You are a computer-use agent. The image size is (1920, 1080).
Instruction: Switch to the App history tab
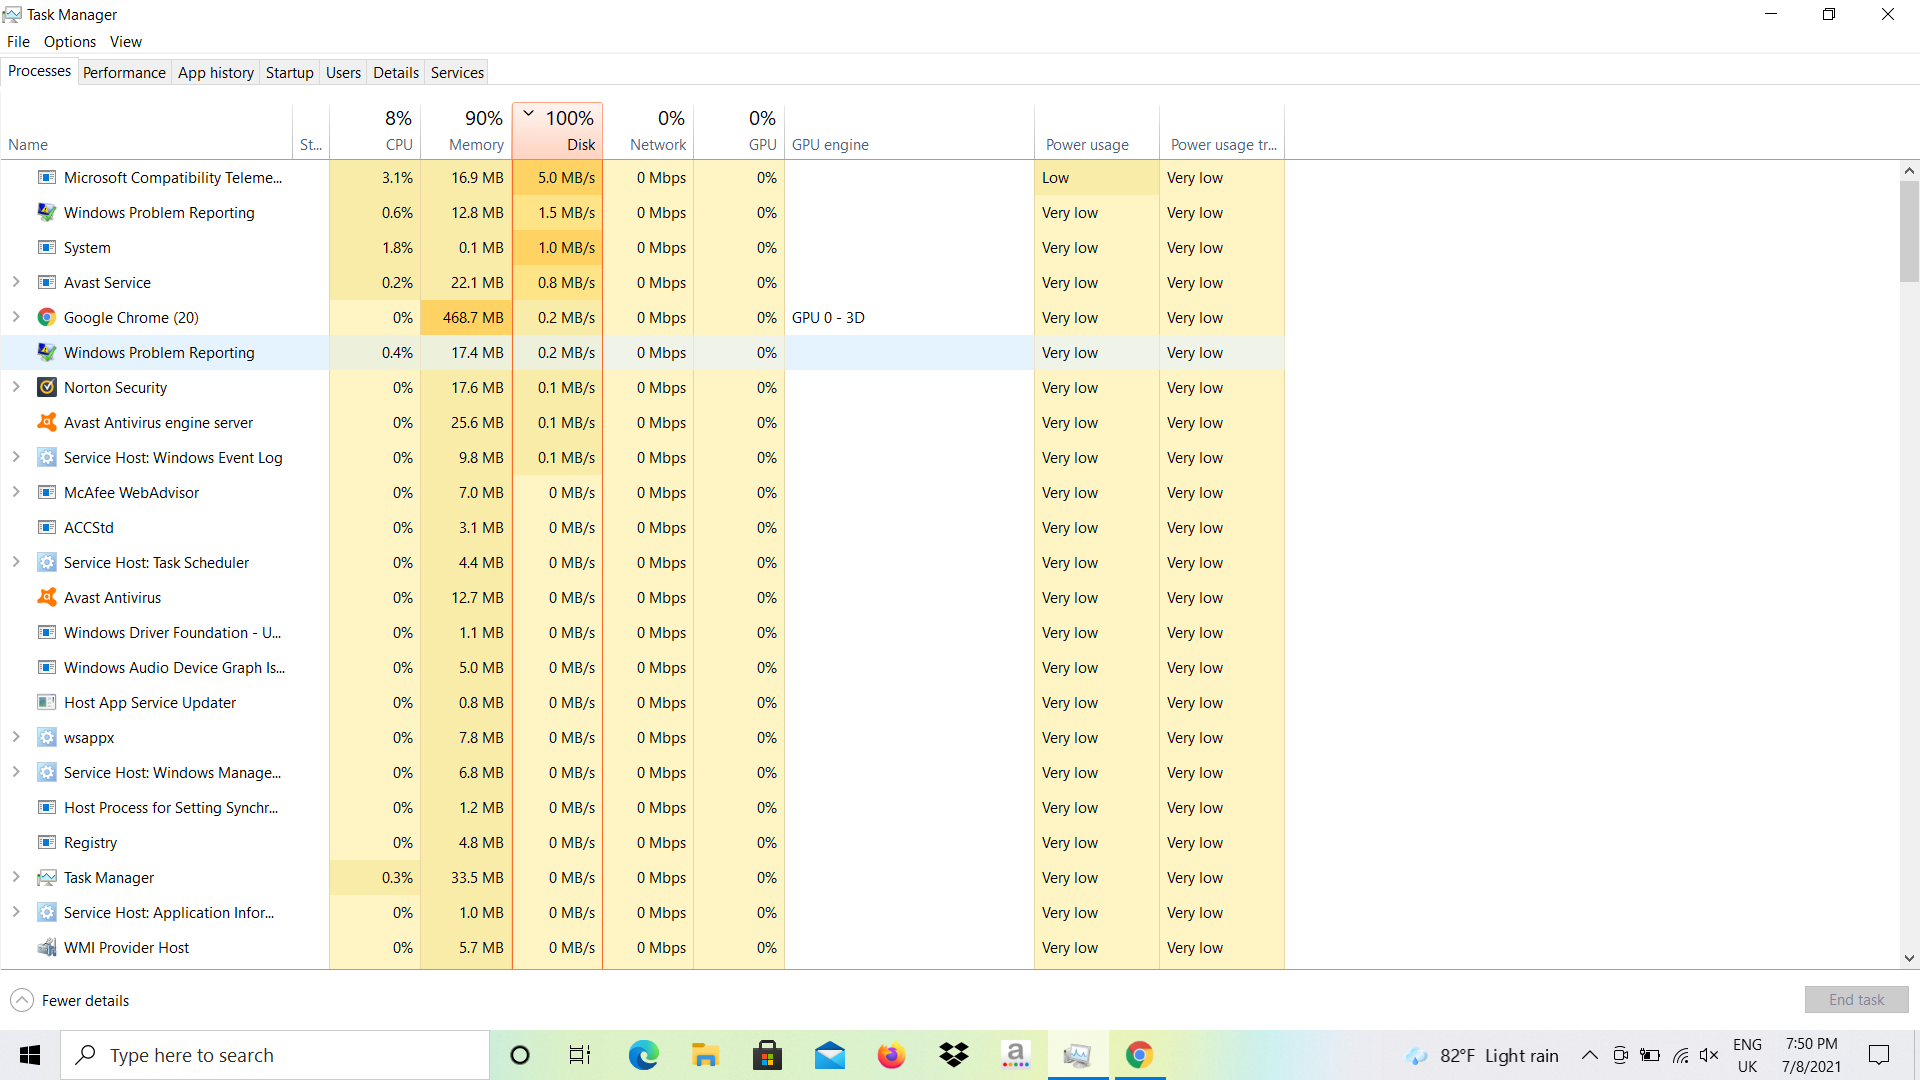(x=216, y=73)
